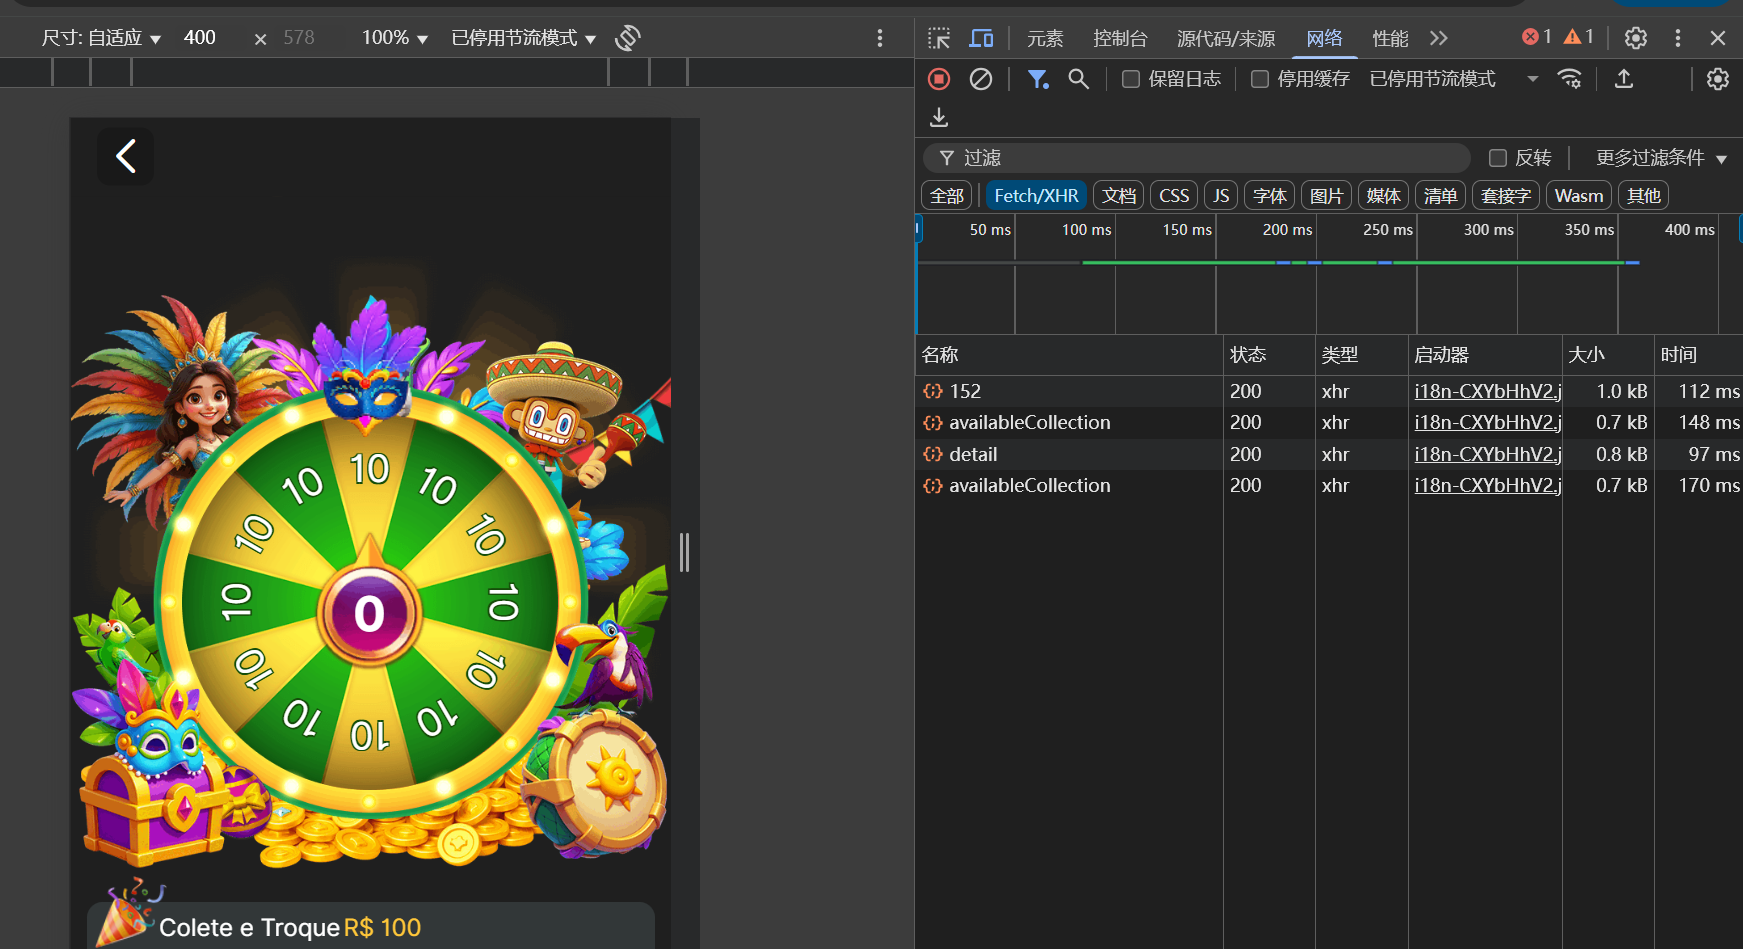Switch to the 源代码/来源 tab
Viewport: 1743px width, 949px height.
[1226, 38]
